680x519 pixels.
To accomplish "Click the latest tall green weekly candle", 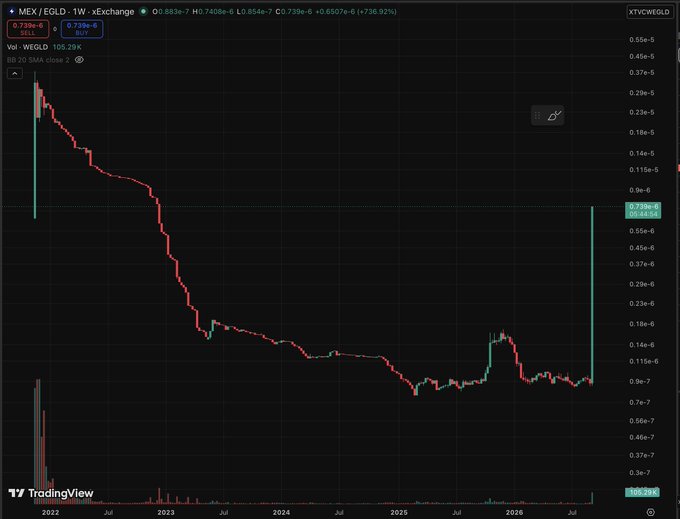I will [x=592, y=295].
